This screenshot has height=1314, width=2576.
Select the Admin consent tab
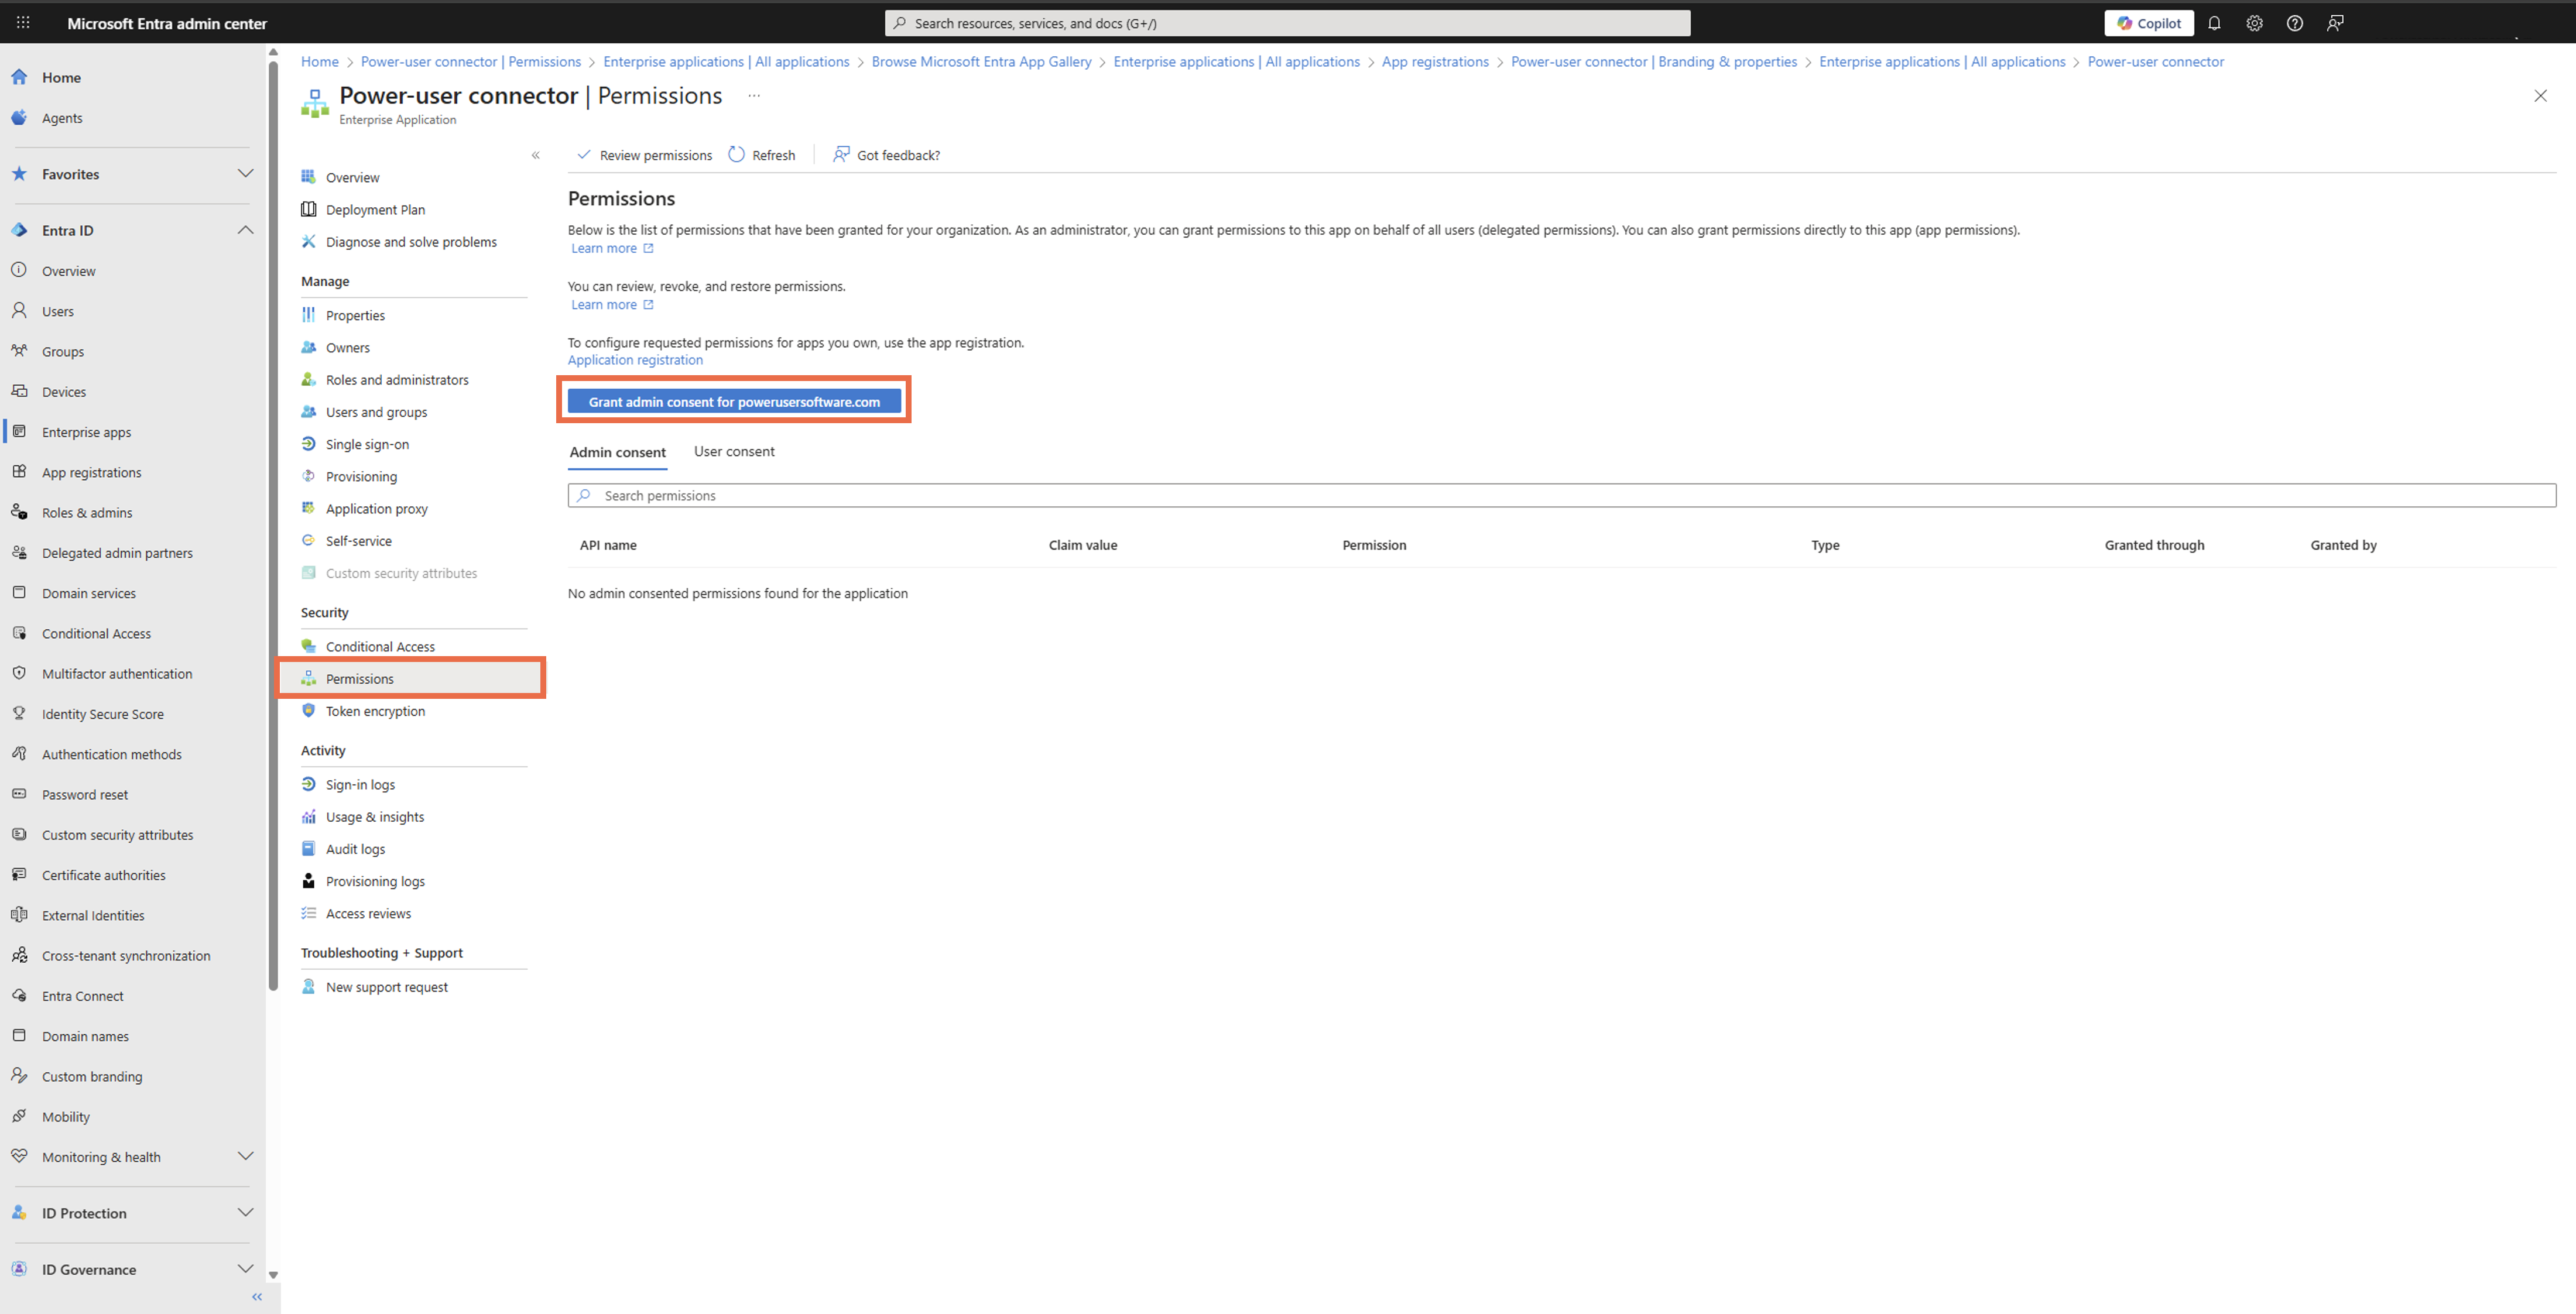(x=617, y=452)
